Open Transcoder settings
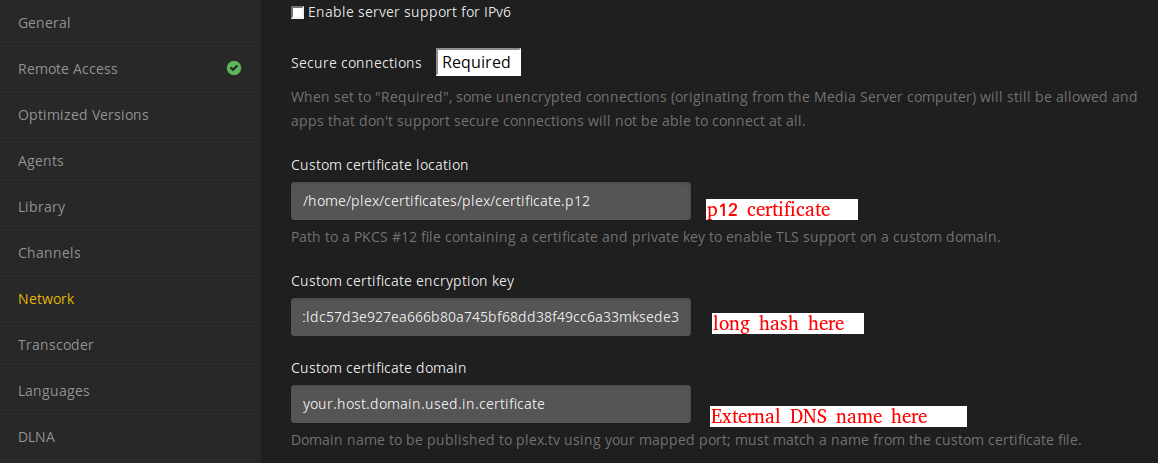The width and height of the screenshot is (1158, 463). point(56,345)
